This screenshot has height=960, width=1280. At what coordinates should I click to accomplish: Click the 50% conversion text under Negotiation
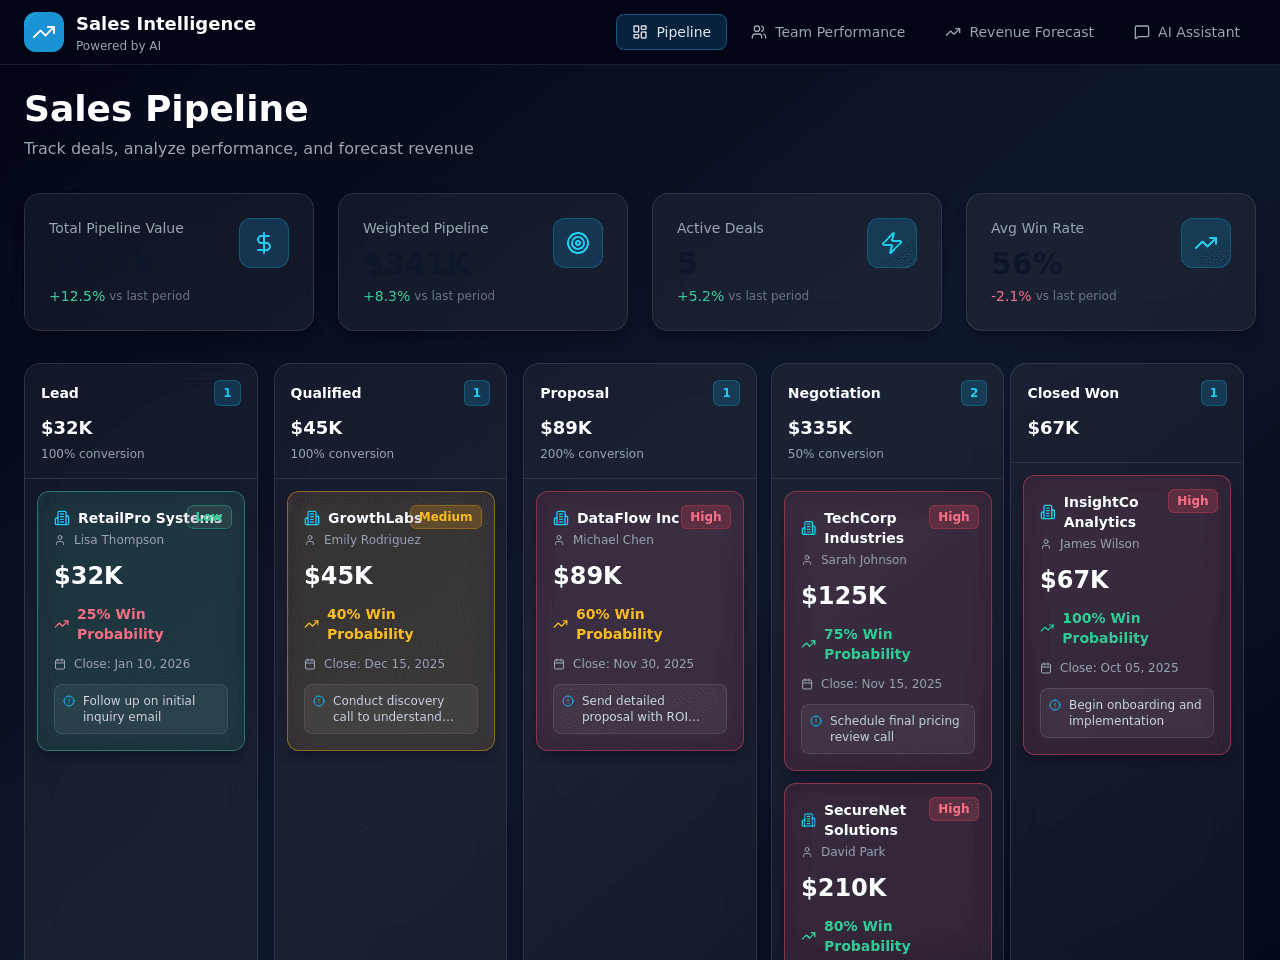(836, 454)
